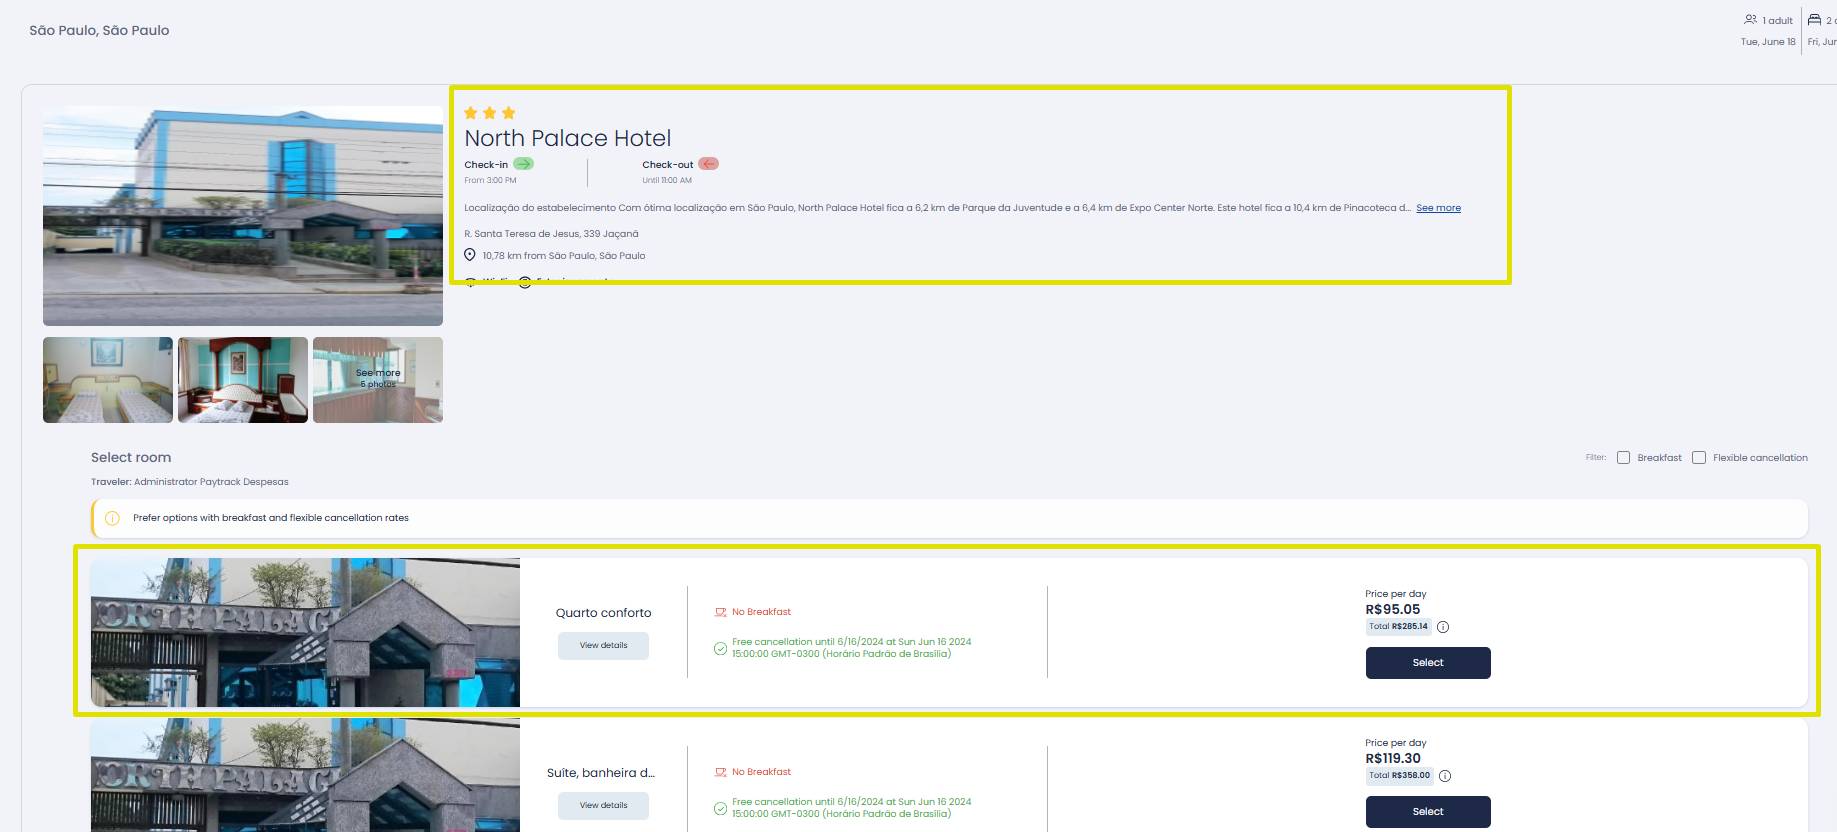1837x832 pixels.
Task: Click the Select room heading
Action: (x=131, y=457)
